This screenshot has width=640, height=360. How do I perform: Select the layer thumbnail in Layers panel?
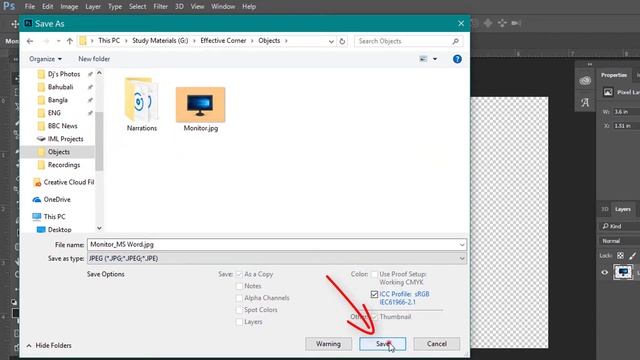[623, 272]
